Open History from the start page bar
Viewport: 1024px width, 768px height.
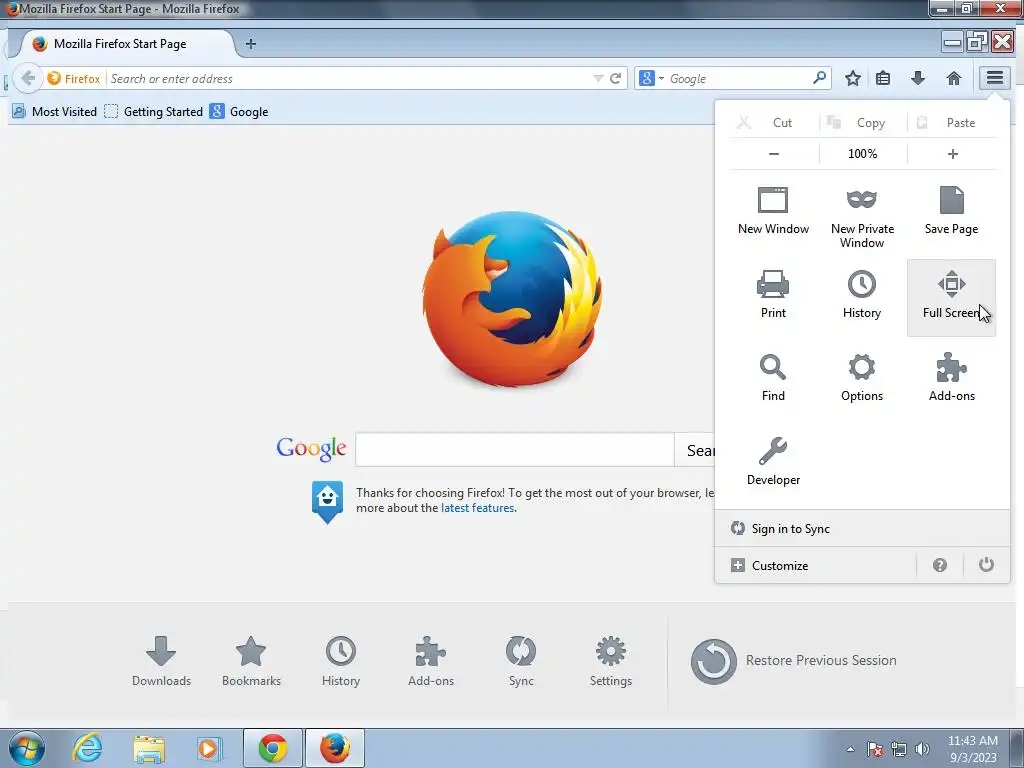341,661
